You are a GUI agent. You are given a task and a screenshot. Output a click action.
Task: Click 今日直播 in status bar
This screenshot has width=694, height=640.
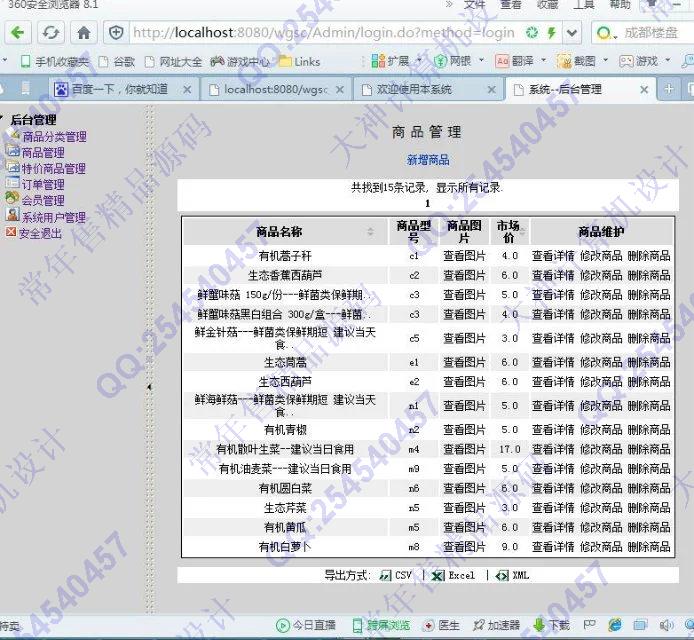[306, 625]
